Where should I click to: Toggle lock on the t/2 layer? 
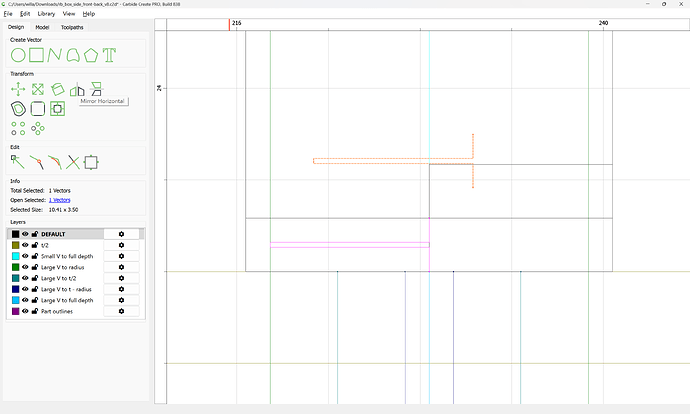pos(35,245)
